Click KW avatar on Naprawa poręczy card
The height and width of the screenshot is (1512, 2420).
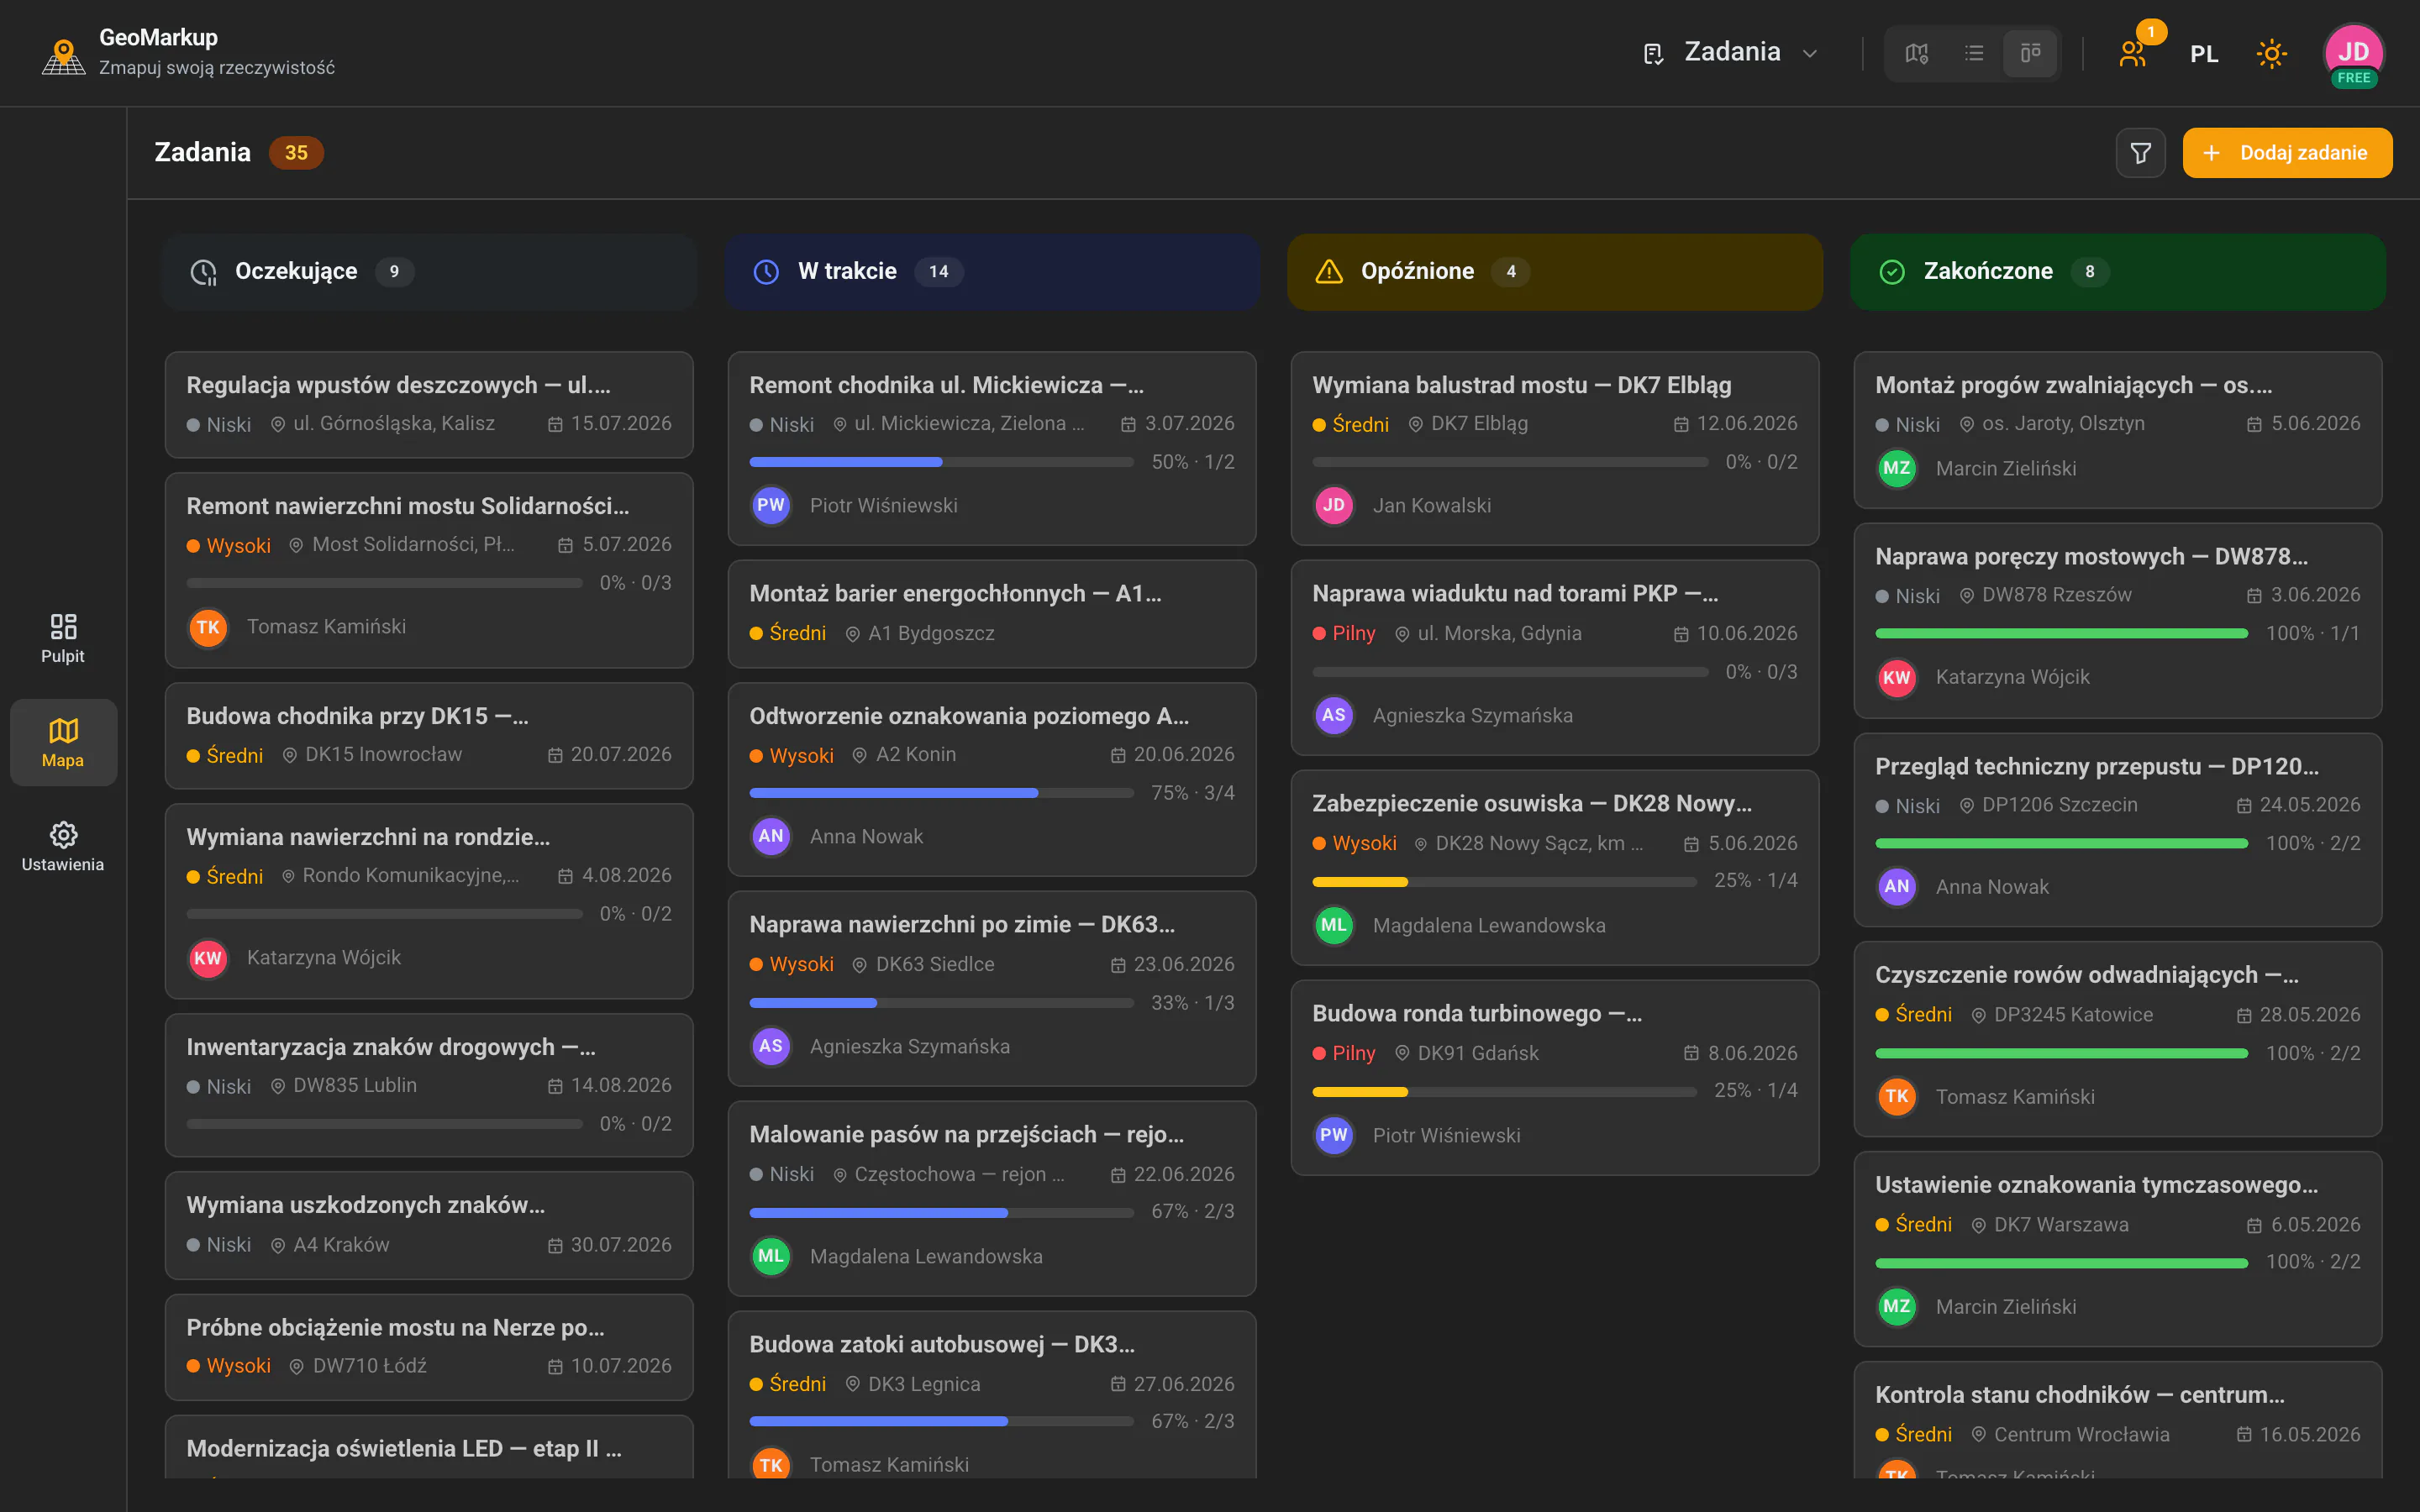pos(1897,677)
